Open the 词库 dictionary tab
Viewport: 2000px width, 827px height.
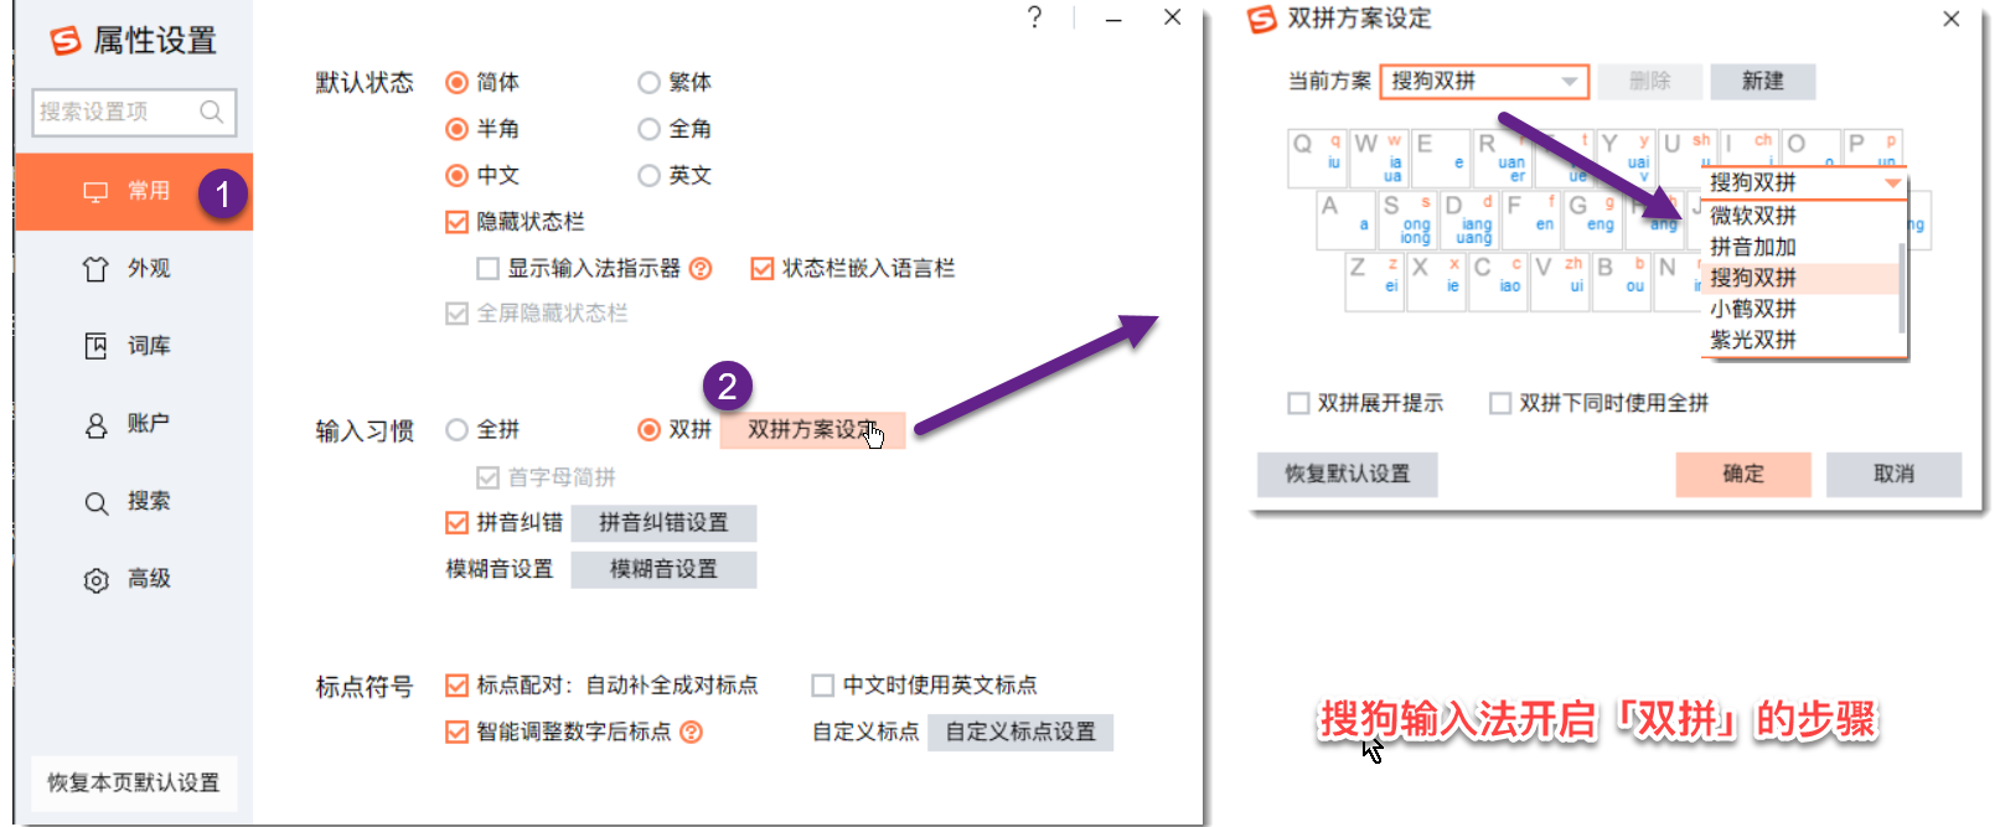tap(134, 346)
